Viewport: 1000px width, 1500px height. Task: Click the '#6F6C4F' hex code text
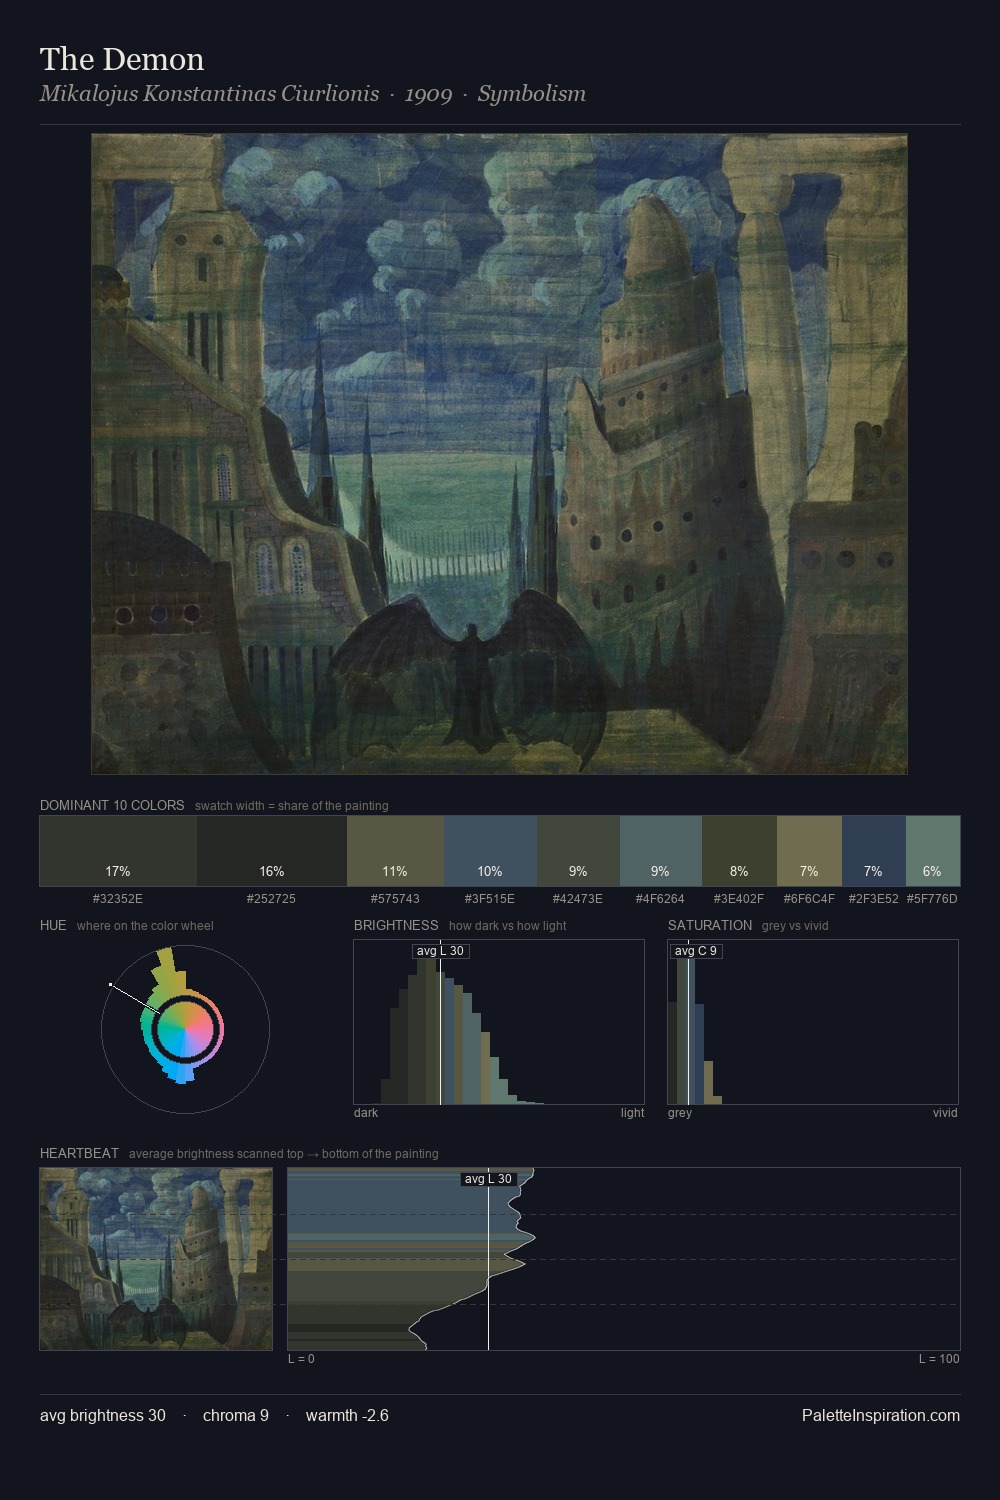coord(809,899)
